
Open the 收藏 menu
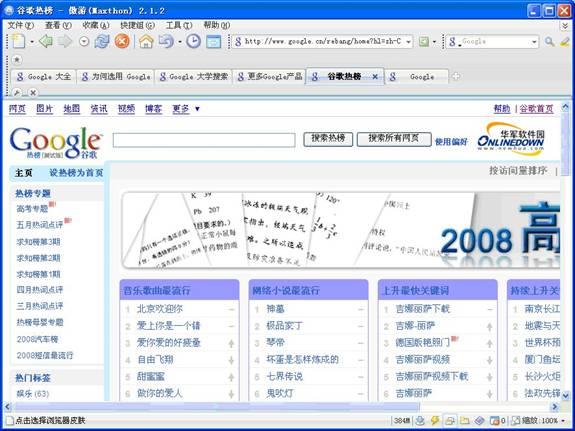click(96, 25)
